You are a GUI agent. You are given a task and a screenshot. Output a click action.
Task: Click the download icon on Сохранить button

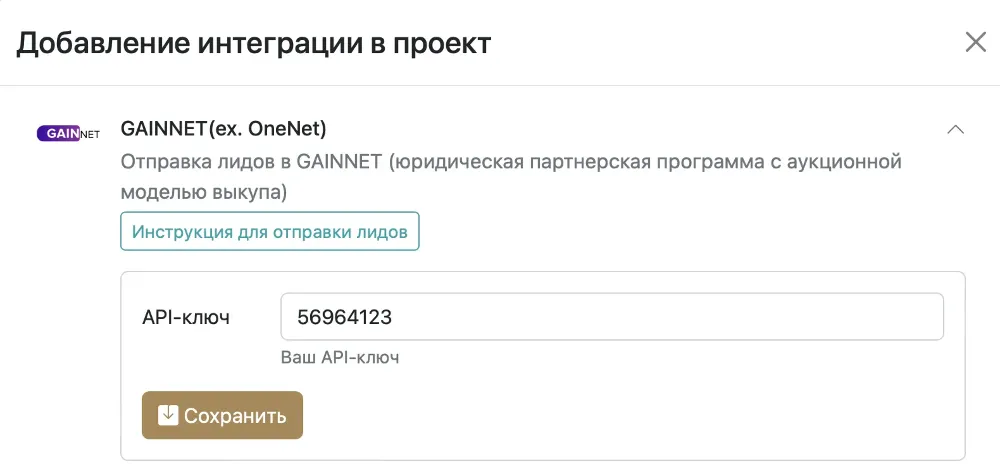[x=168, y=415]
